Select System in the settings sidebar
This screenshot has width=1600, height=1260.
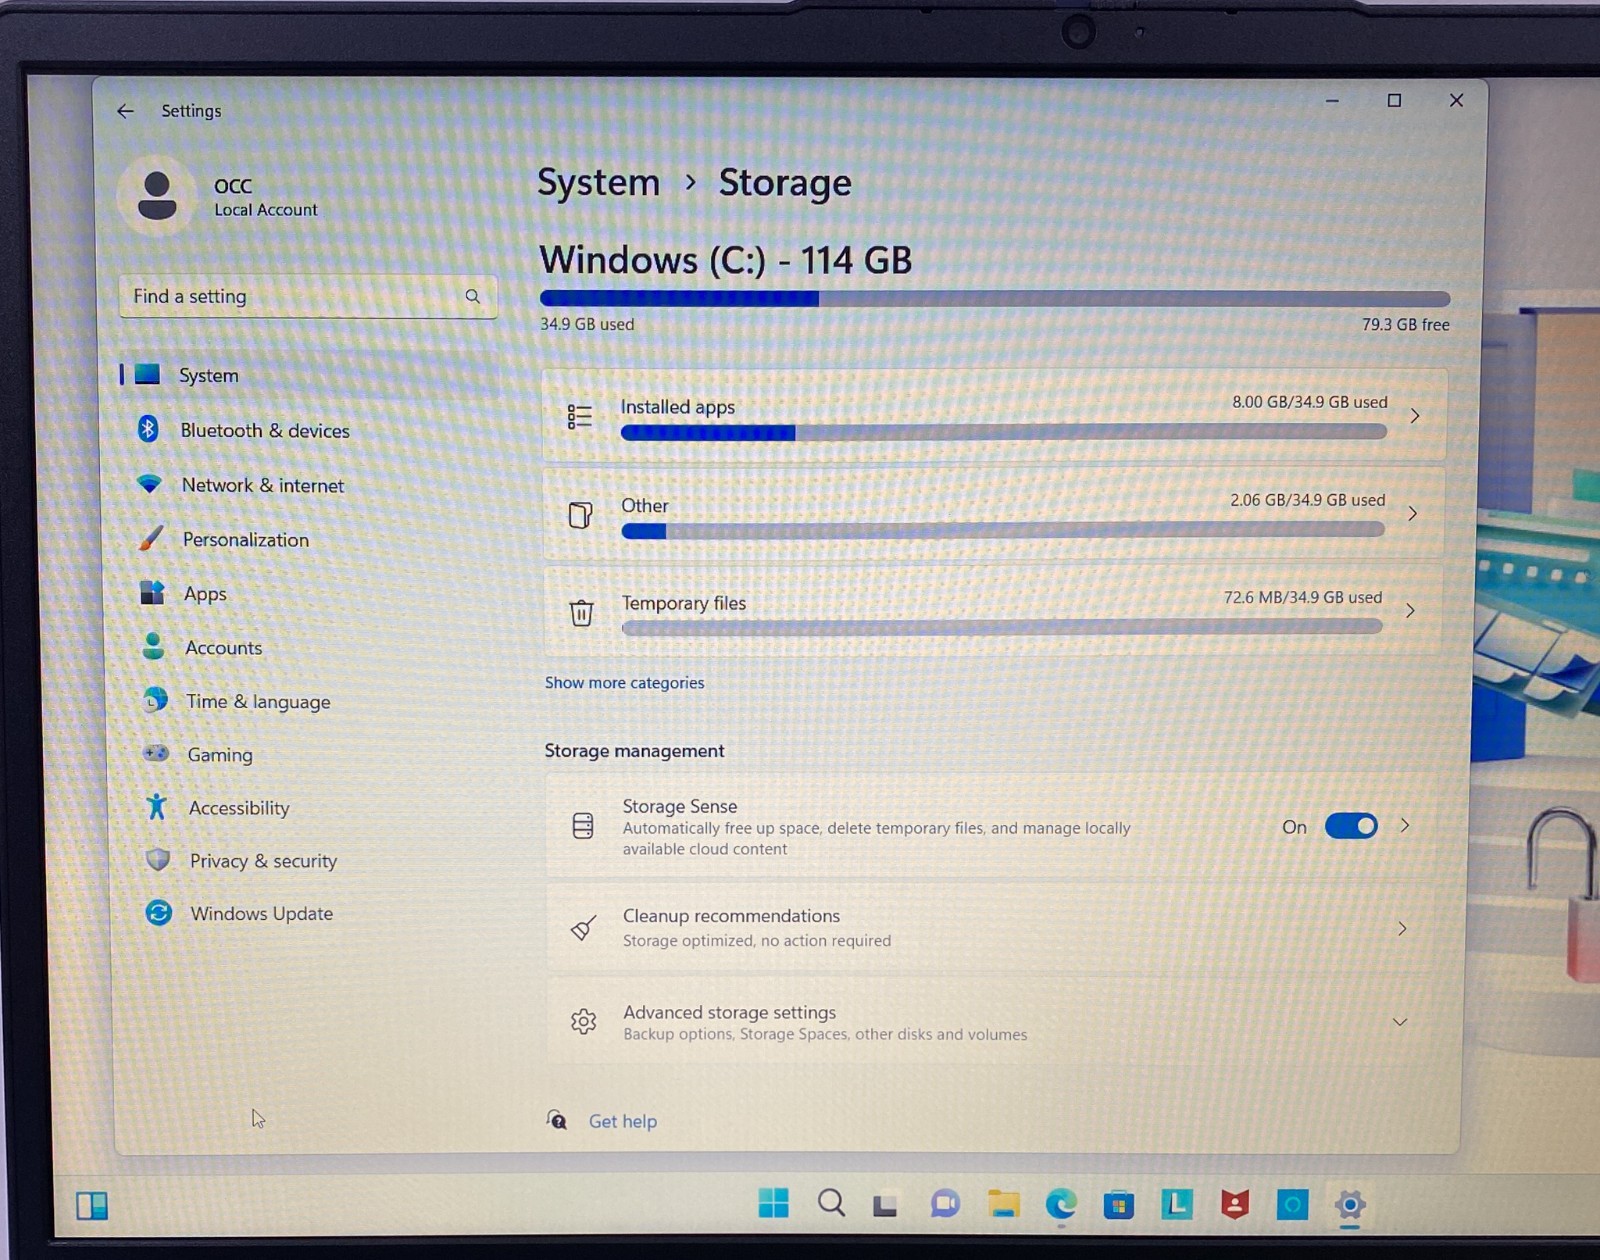[308, 375]
